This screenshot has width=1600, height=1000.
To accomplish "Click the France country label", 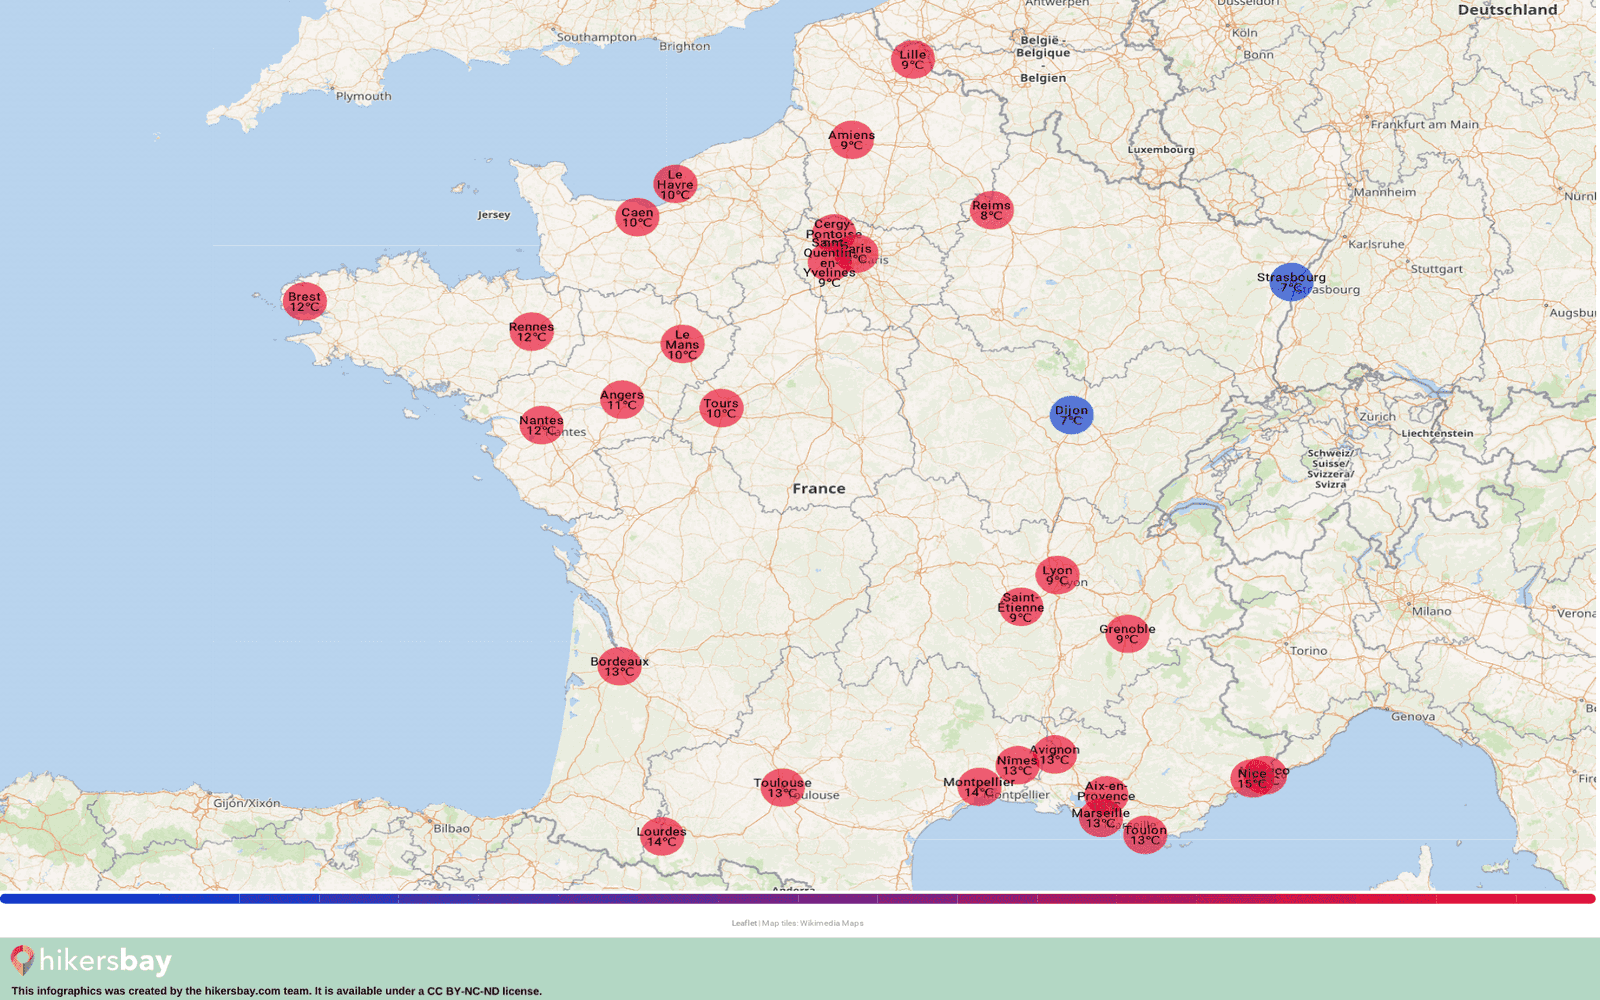I will [x=819, y=489].
